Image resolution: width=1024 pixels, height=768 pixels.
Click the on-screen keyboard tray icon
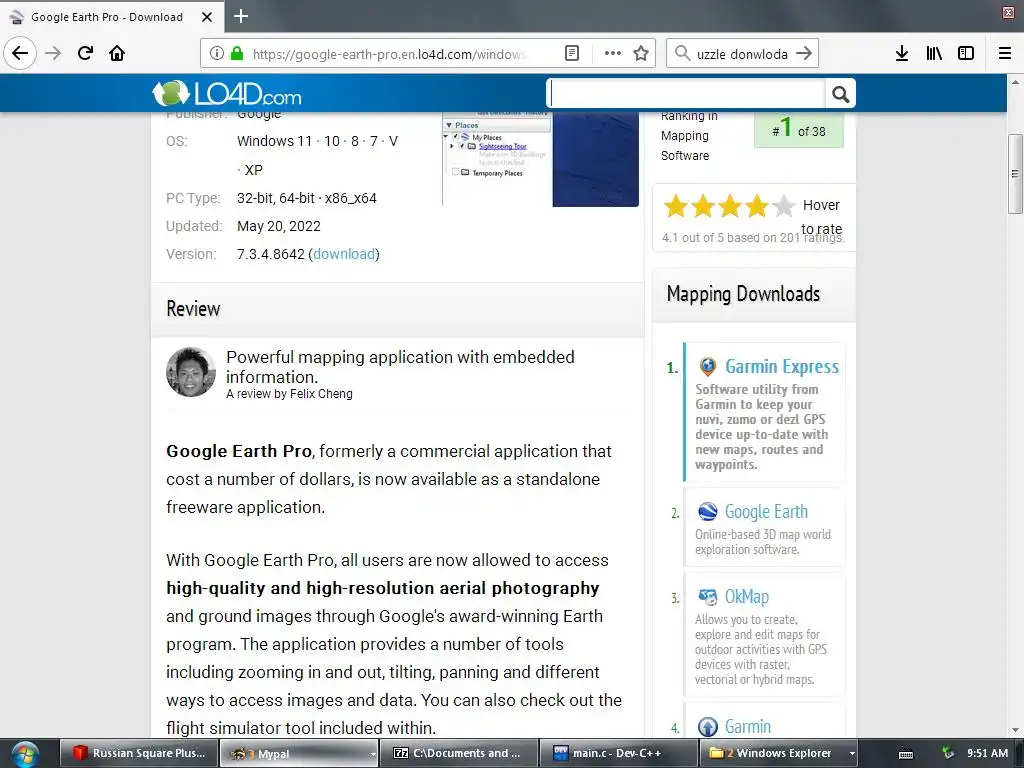pyautogui.click(x=906, y=754)
